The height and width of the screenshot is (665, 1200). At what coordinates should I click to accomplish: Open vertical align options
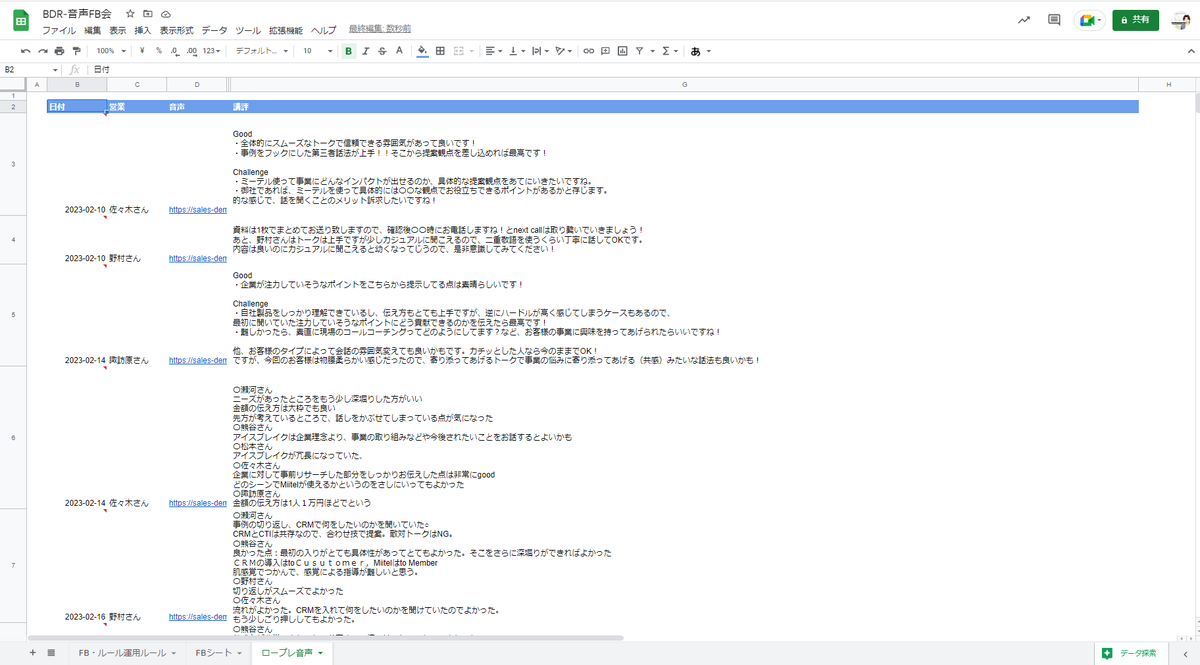(517, 50)
